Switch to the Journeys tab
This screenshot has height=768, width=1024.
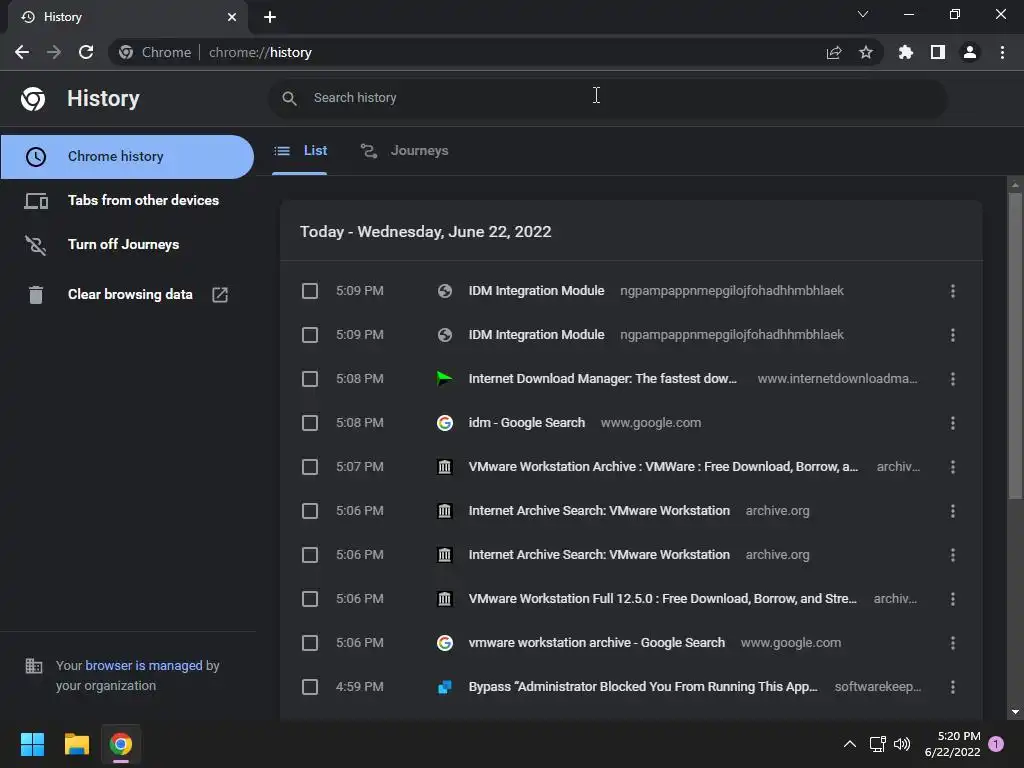tap(405, 151)
